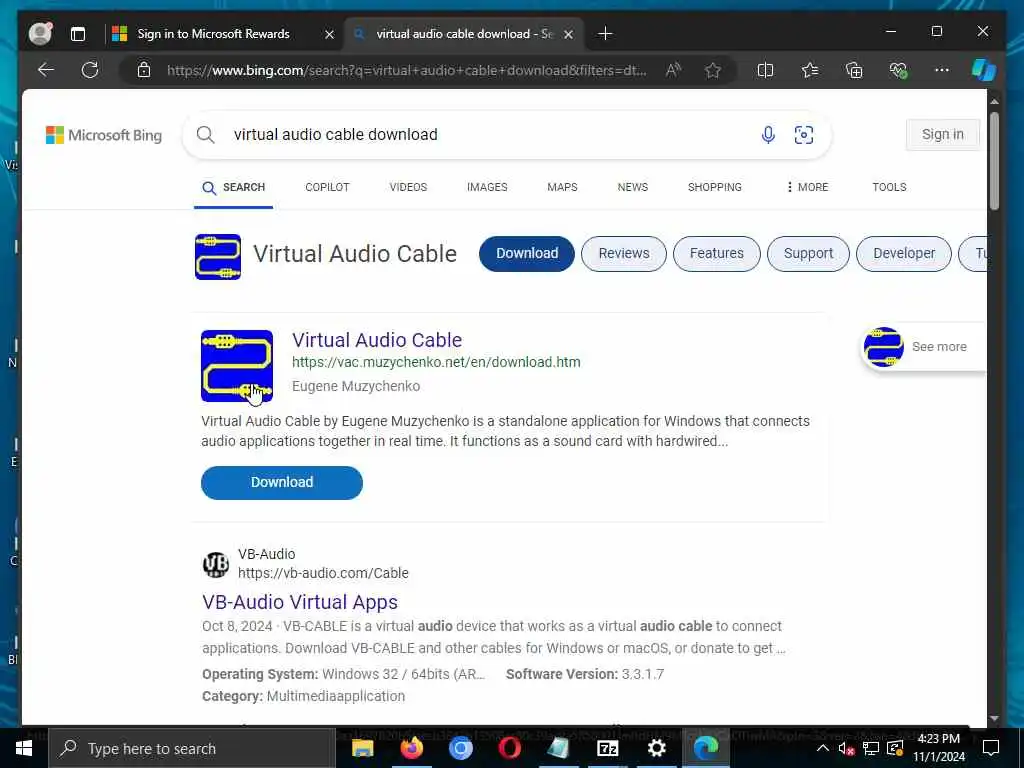The image size is (1024, 768).
Task: Open the Virtual Audio Cable result title link
Action: pyautogui.click(x=377, y=340)
